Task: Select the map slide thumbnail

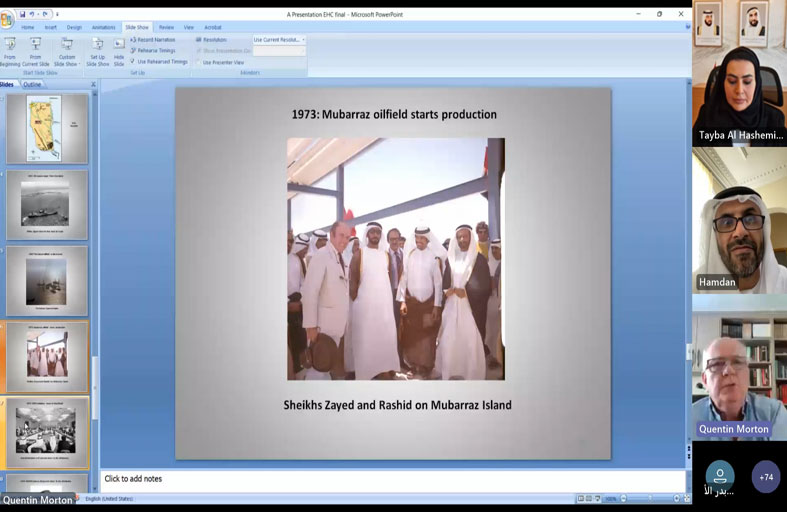Action: click(x=44, y=128)
